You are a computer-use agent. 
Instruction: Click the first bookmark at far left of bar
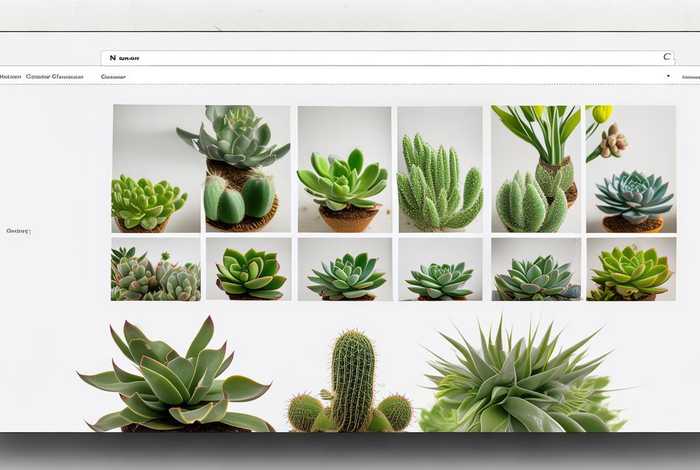(10, 76)
